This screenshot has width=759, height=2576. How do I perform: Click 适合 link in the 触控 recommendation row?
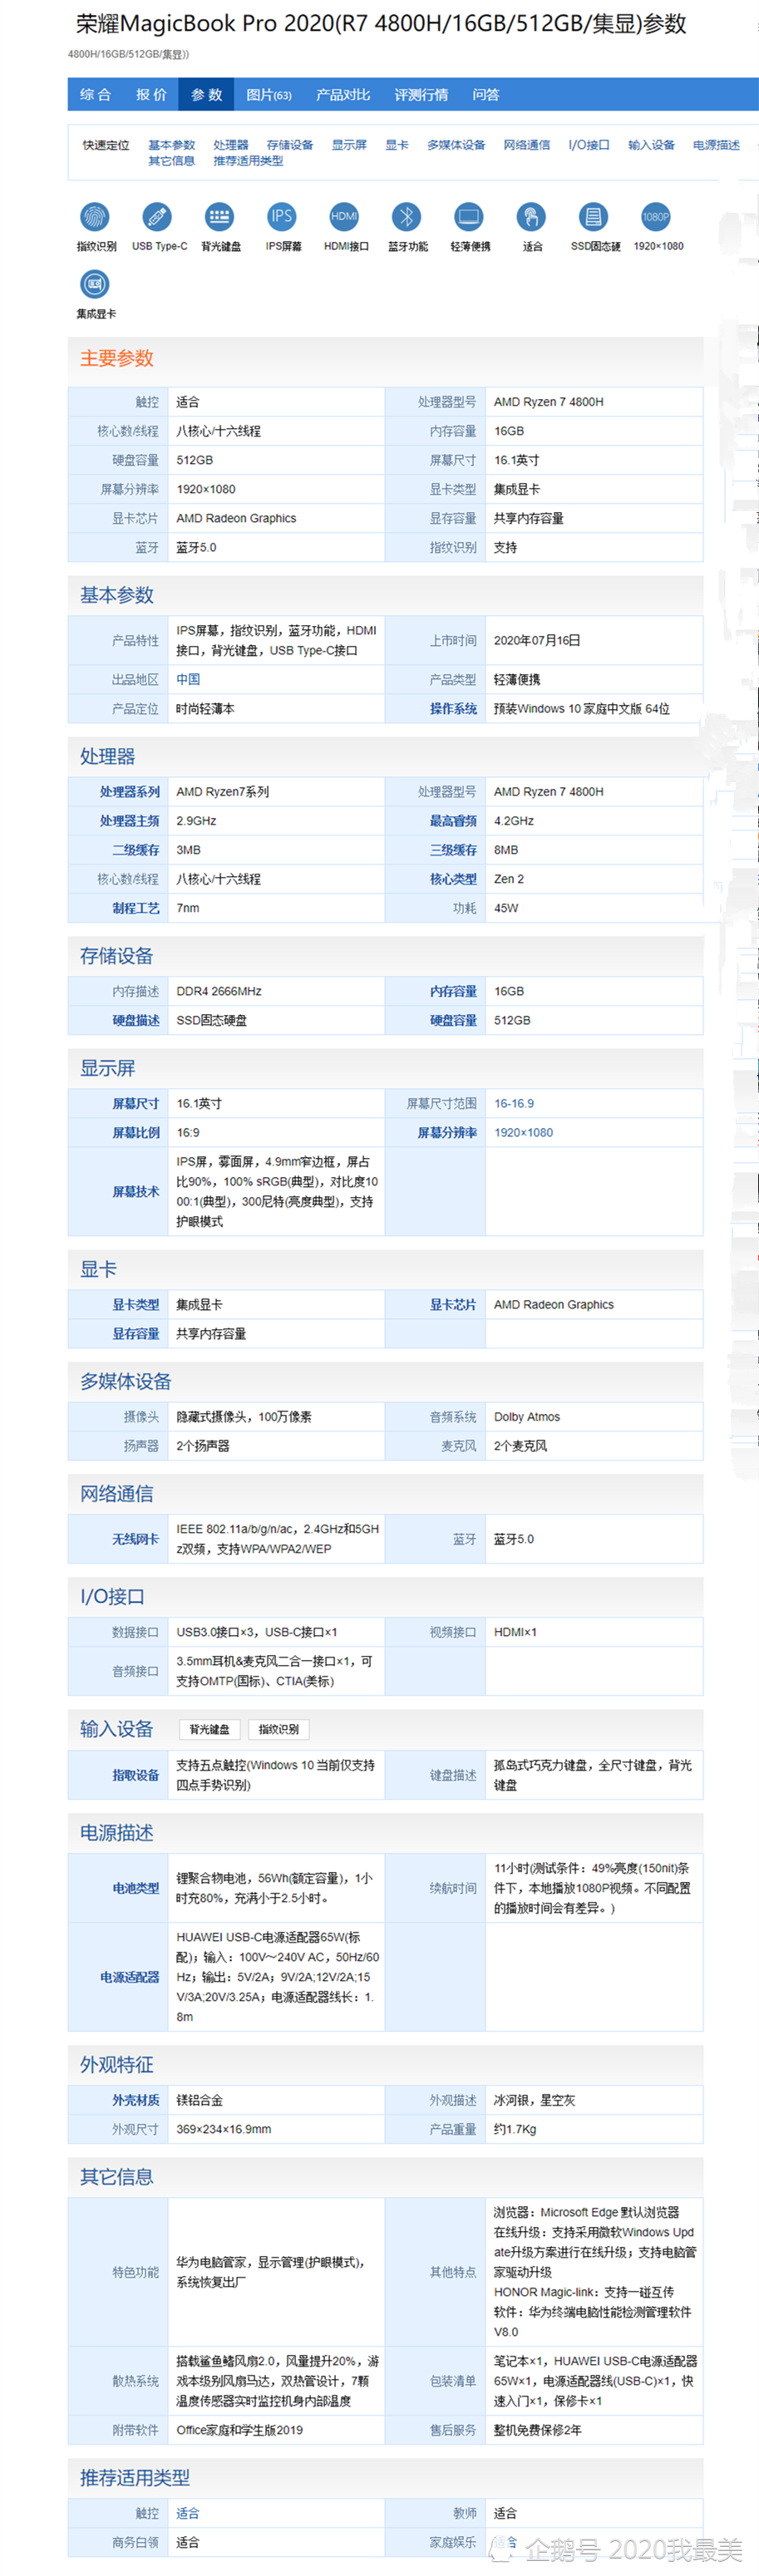188,2513
